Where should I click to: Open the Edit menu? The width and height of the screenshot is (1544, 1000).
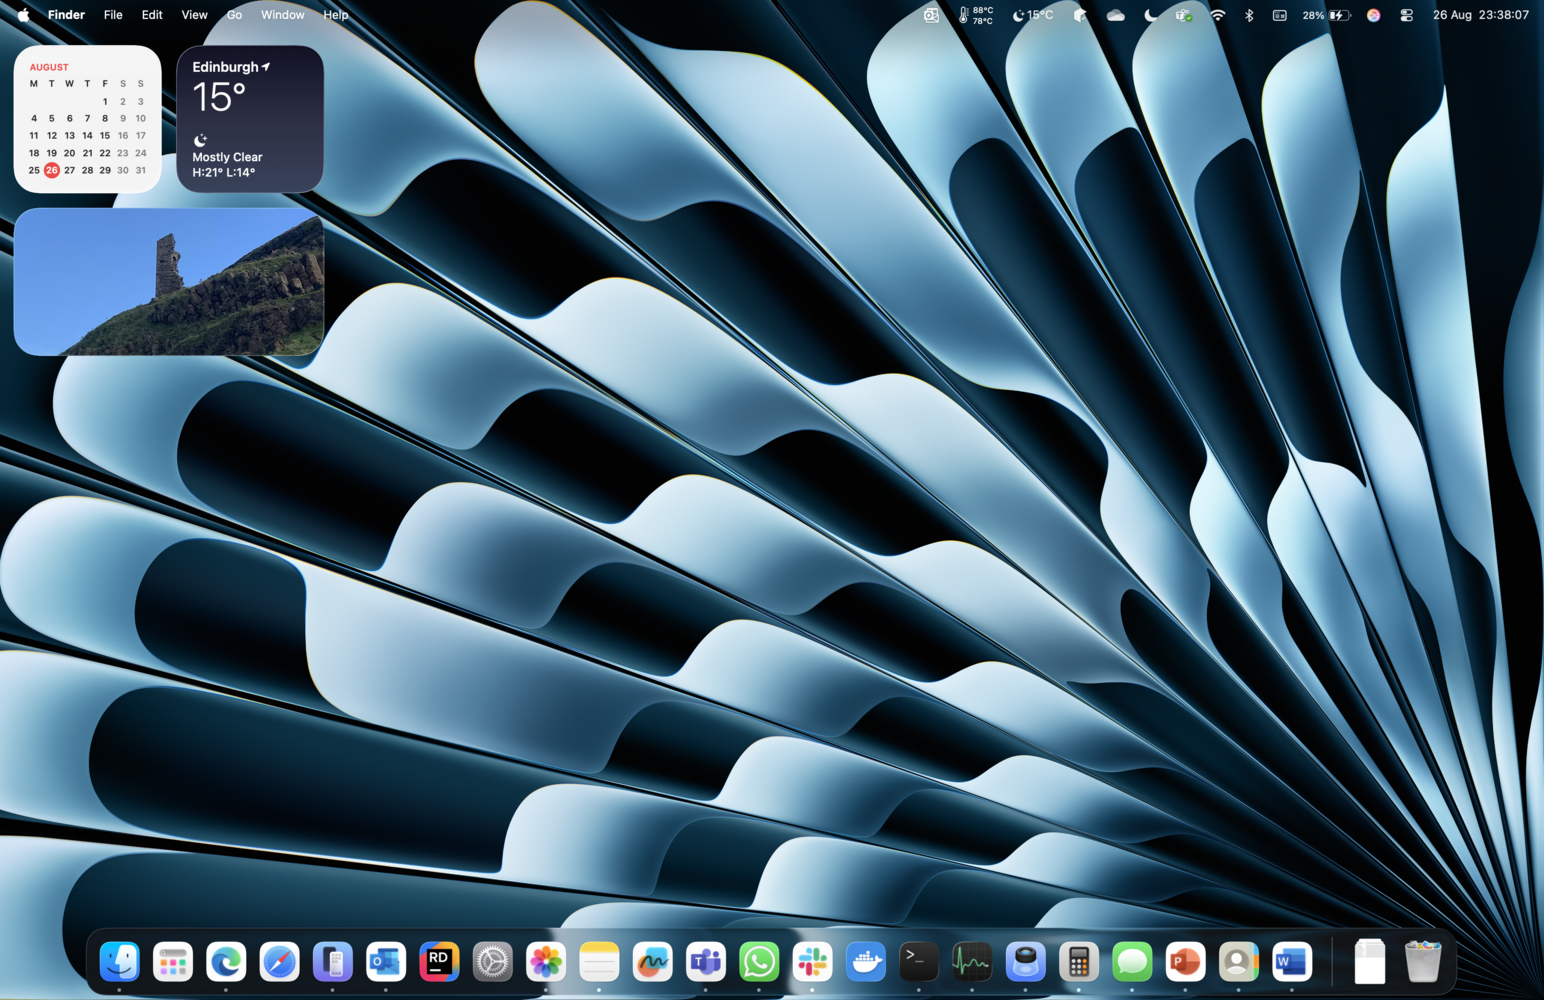tap(152, 15)
